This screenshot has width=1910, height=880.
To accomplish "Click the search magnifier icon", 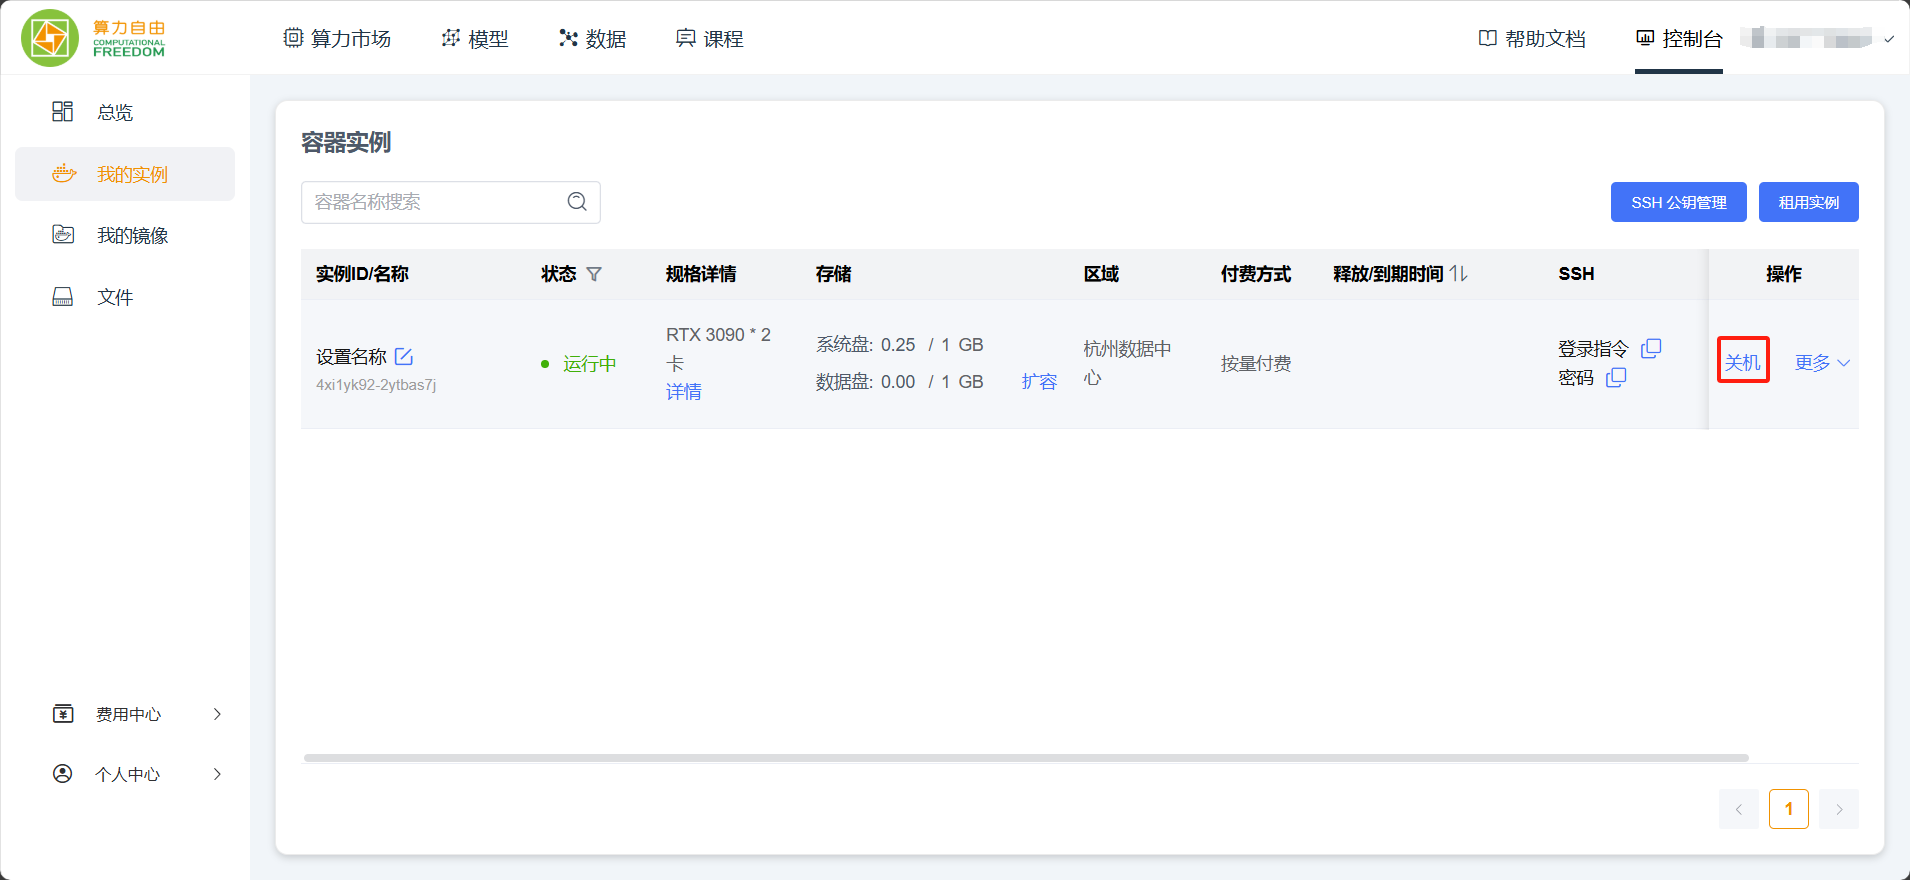I will (x=577, y=202).
